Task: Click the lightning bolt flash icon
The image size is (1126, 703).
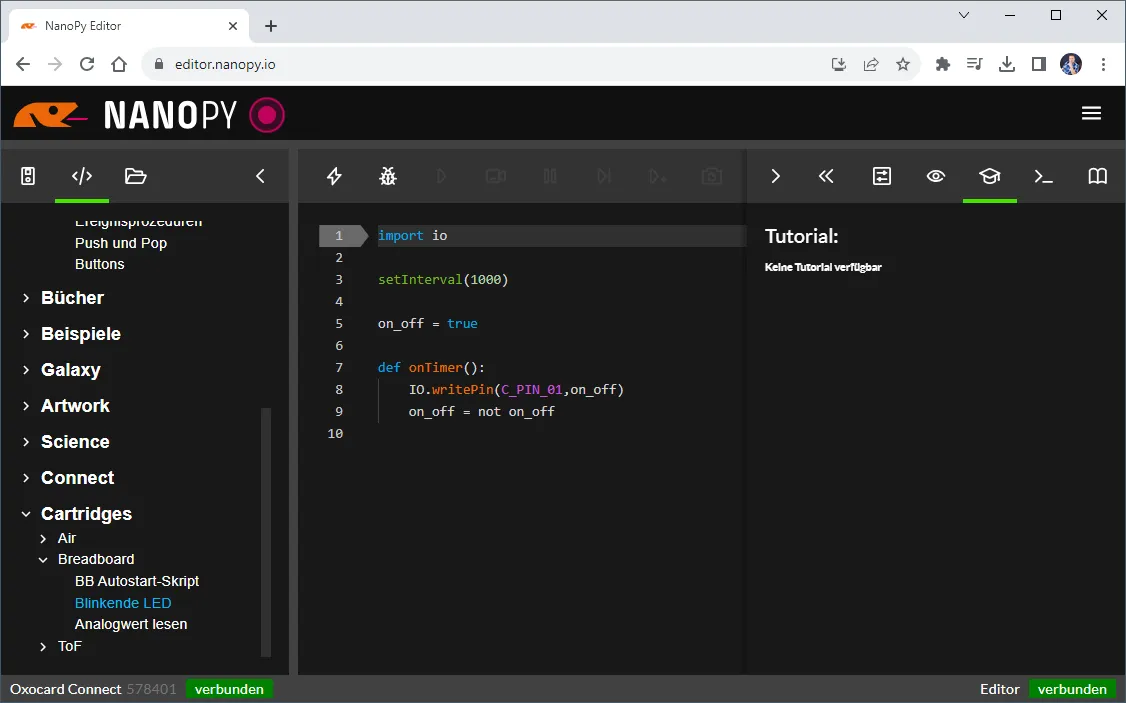Action: [x=335, y=176]
